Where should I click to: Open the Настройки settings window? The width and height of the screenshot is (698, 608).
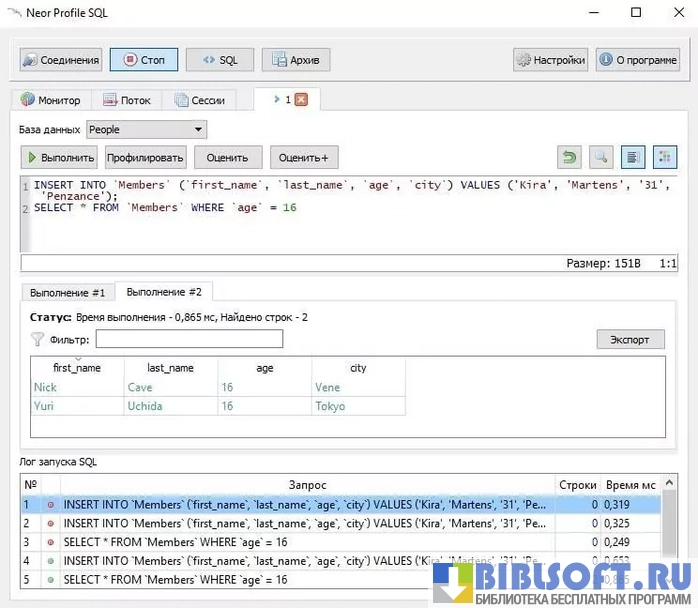[x=550, y=60]
